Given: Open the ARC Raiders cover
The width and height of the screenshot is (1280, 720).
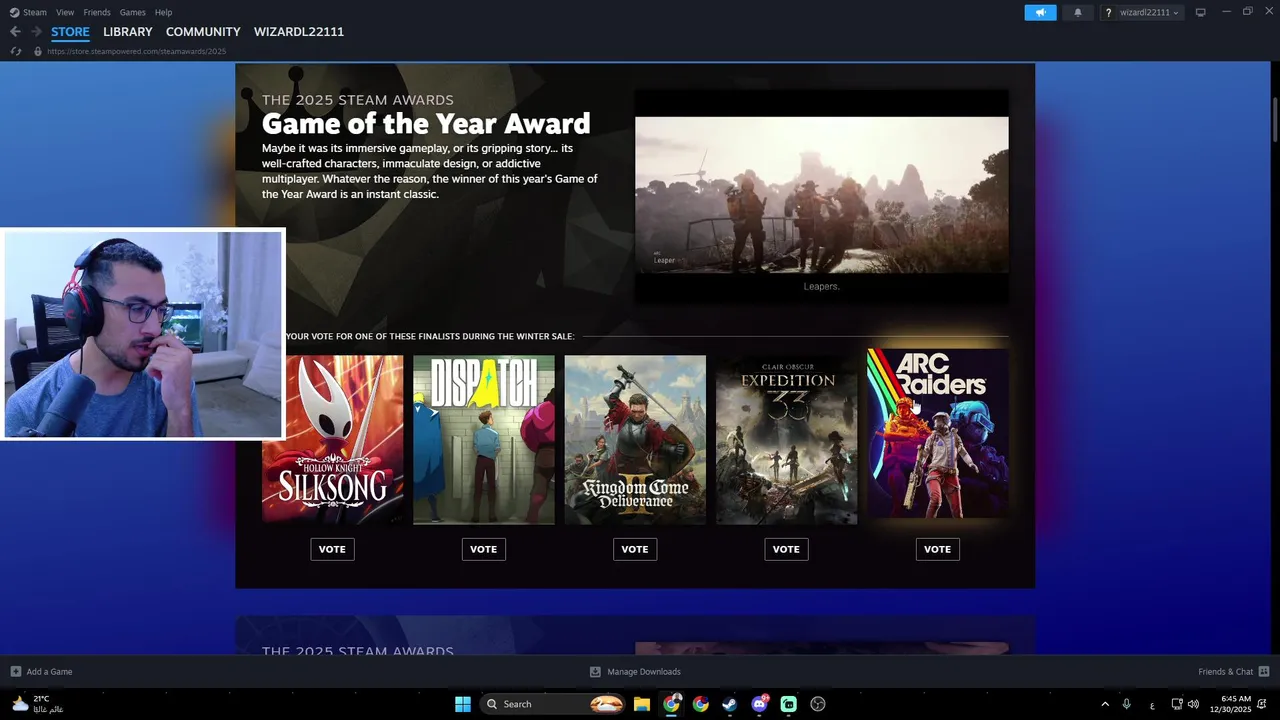Looking at the screenshot, I should point(938,433).
